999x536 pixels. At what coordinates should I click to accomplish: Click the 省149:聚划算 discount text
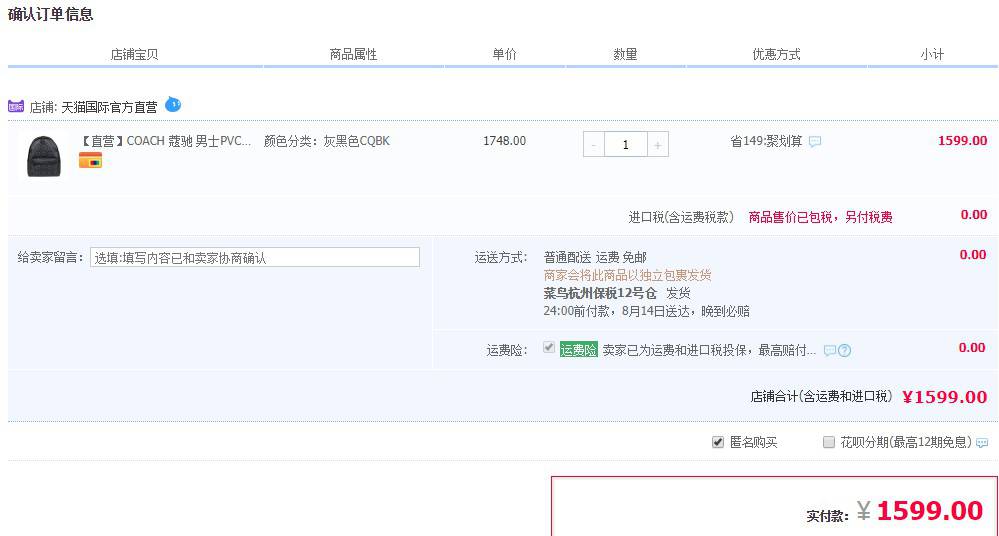coord(766,141)
